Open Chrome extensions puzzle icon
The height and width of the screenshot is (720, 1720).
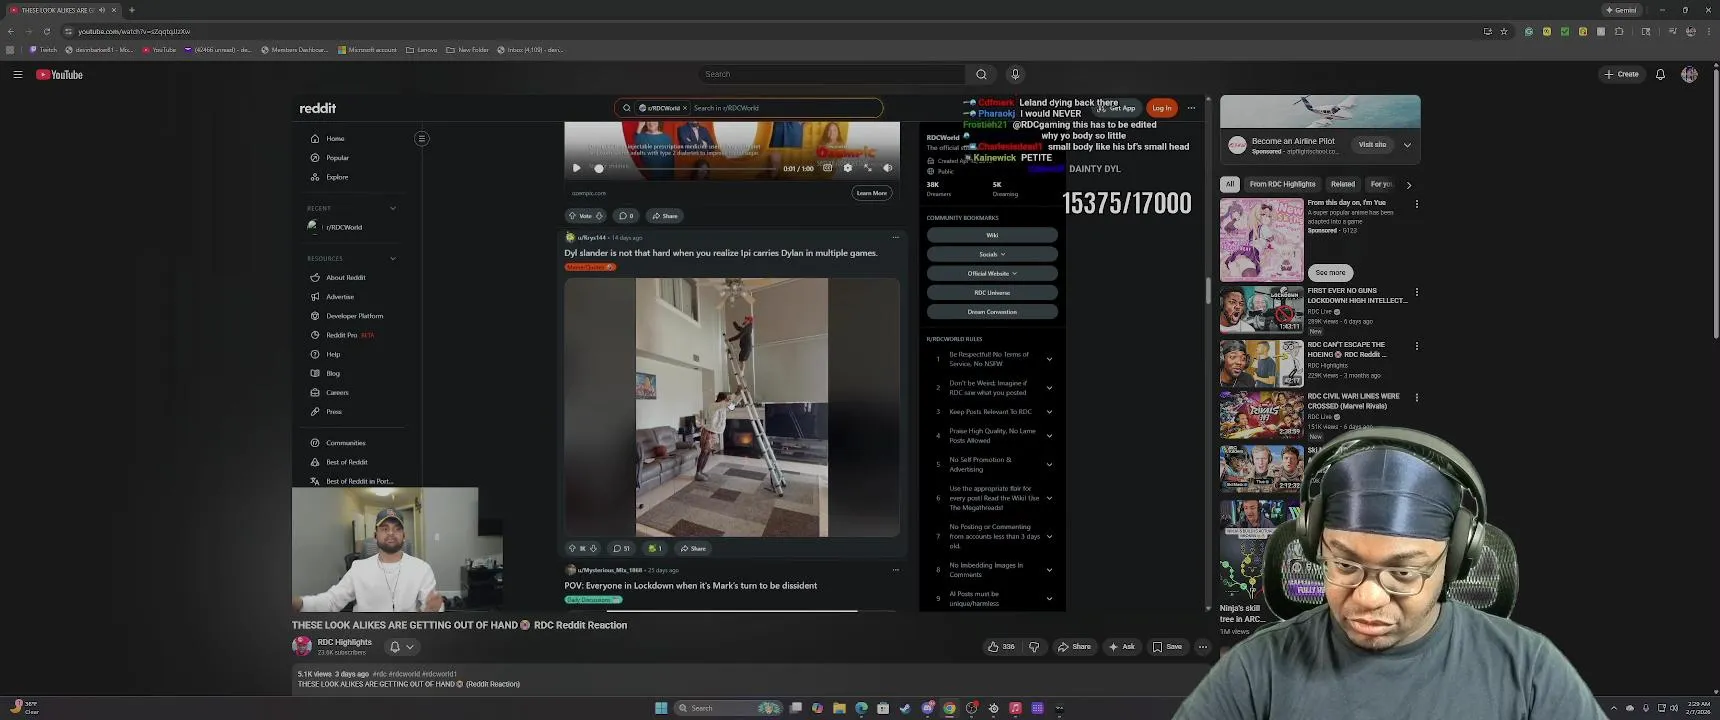coord(1619,31)
